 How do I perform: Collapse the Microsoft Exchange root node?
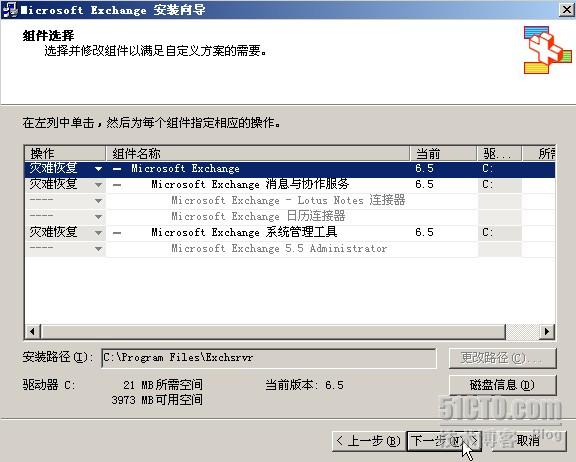pos(117,169)
